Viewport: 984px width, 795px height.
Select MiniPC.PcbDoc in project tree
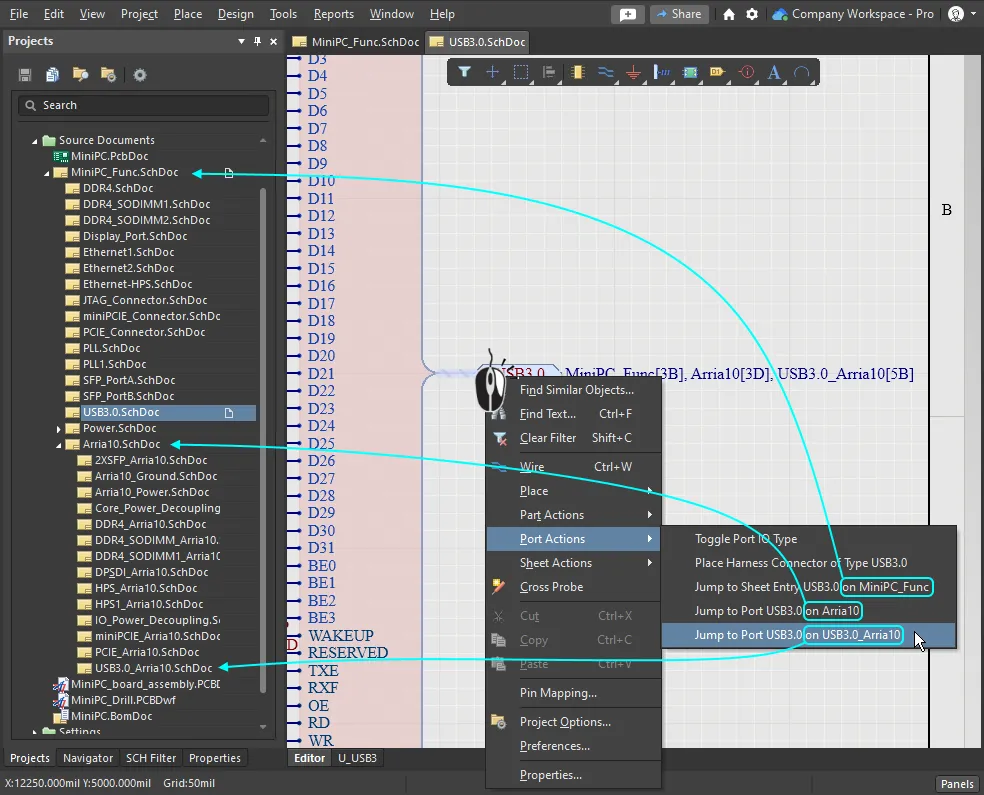point(109,156)
